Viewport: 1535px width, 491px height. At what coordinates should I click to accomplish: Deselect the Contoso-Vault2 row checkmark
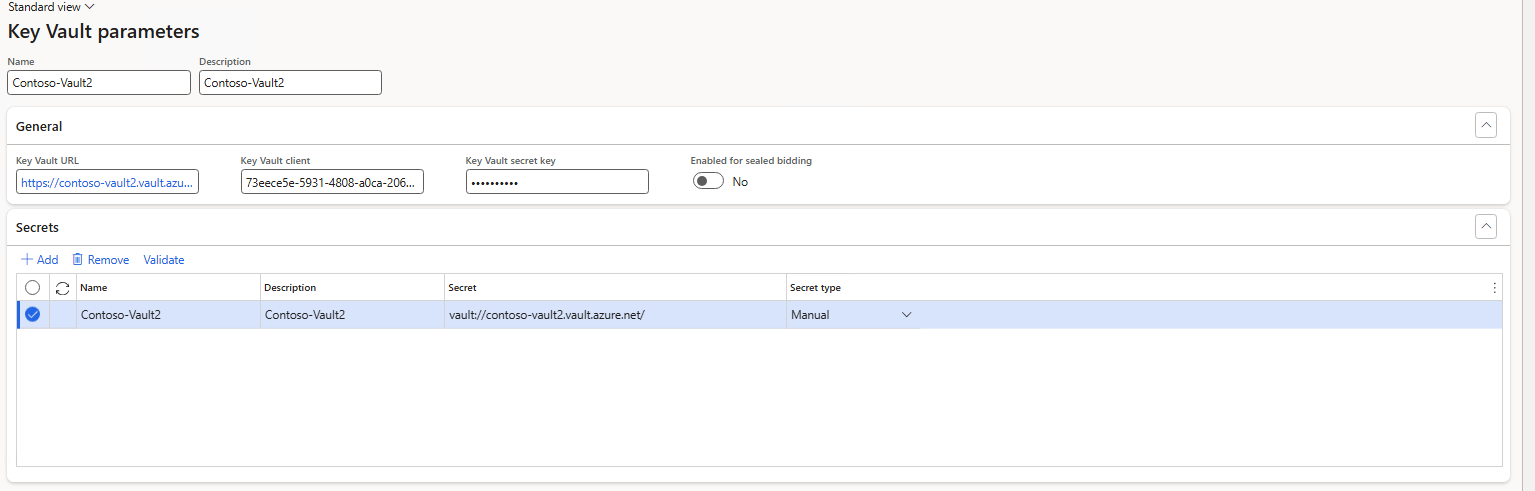(x=32, y=315)
